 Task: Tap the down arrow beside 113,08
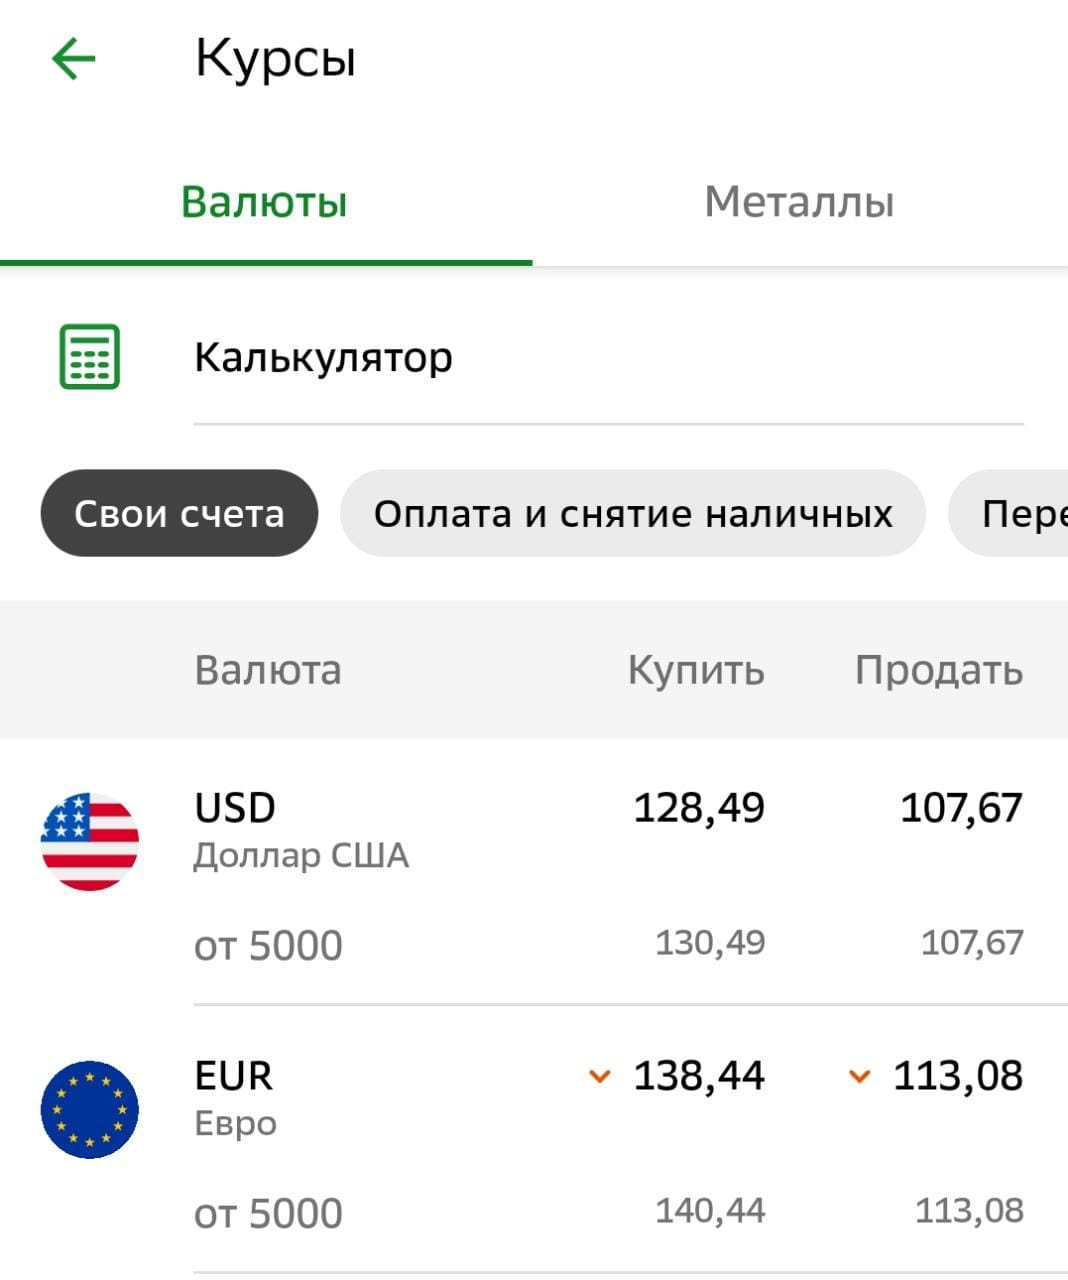859,1077
